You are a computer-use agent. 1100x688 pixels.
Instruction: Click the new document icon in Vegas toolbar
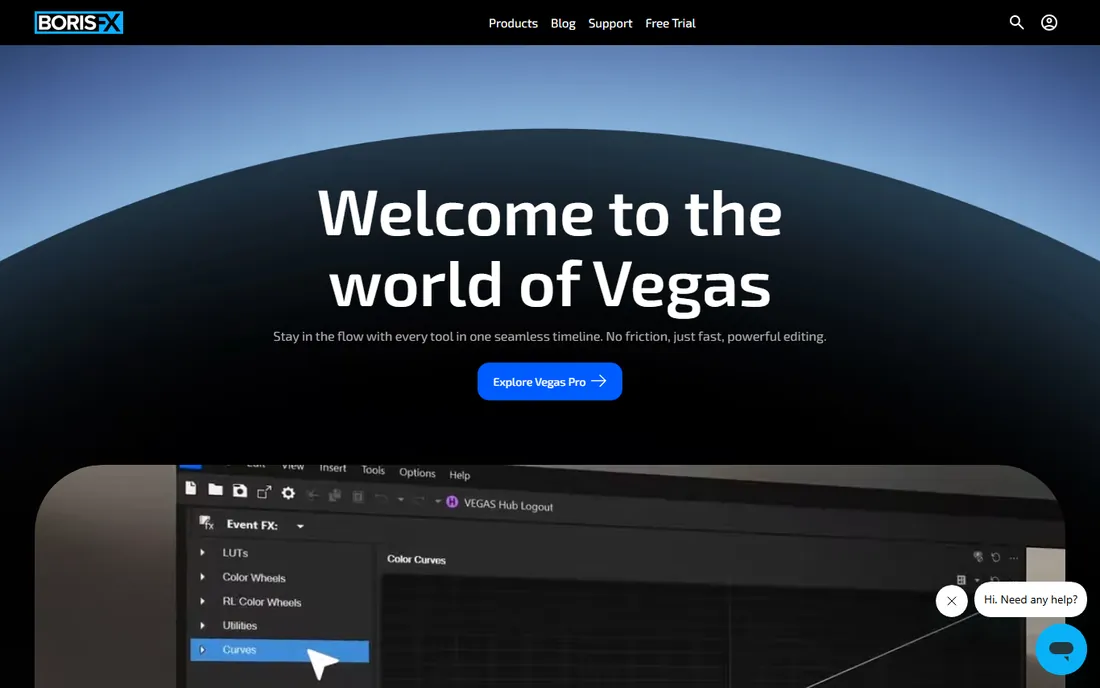191,488
